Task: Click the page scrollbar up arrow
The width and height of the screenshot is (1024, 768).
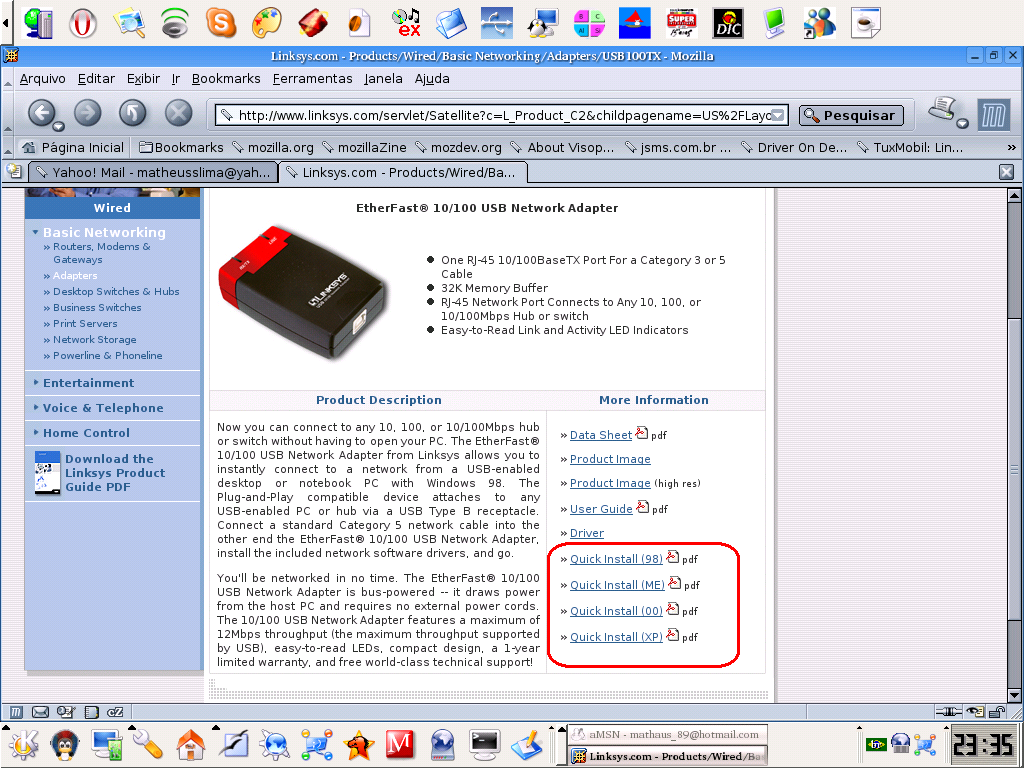Action: (x=1014, y=195)
